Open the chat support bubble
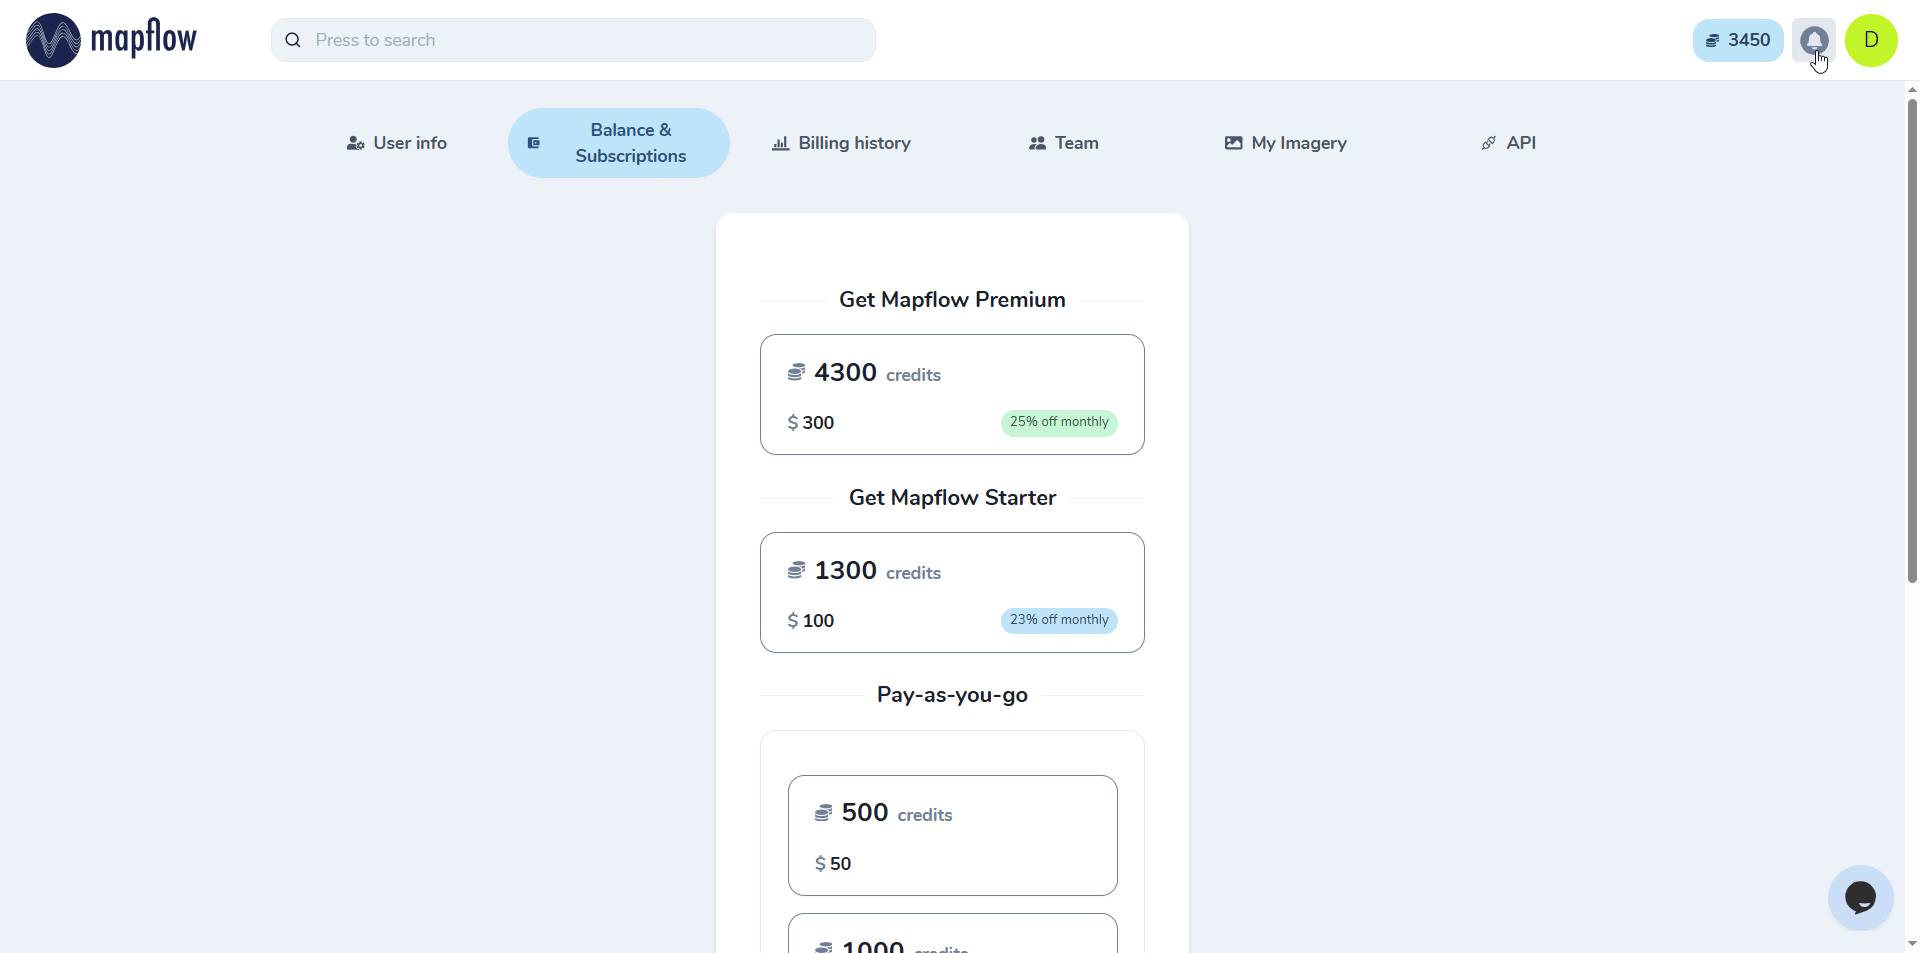 pos(1860,897)
